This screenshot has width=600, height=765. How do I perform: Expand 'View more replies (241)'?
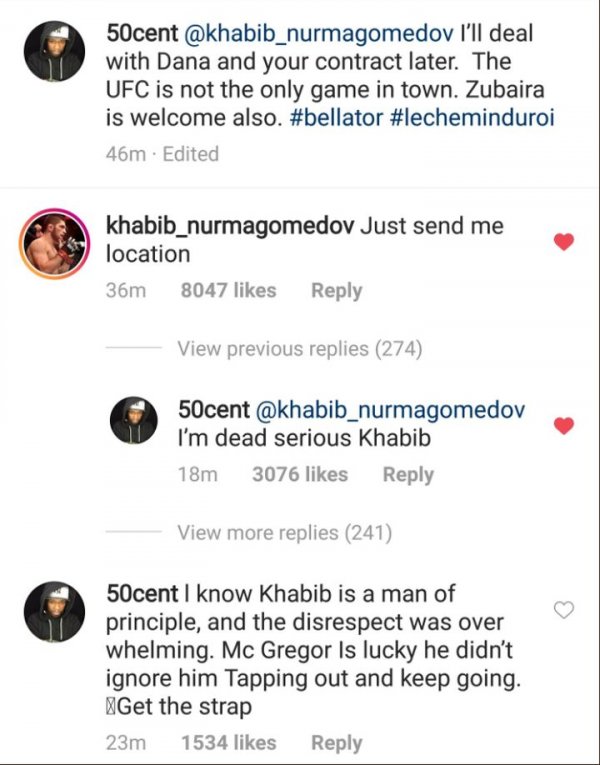(x=284, y=533)
